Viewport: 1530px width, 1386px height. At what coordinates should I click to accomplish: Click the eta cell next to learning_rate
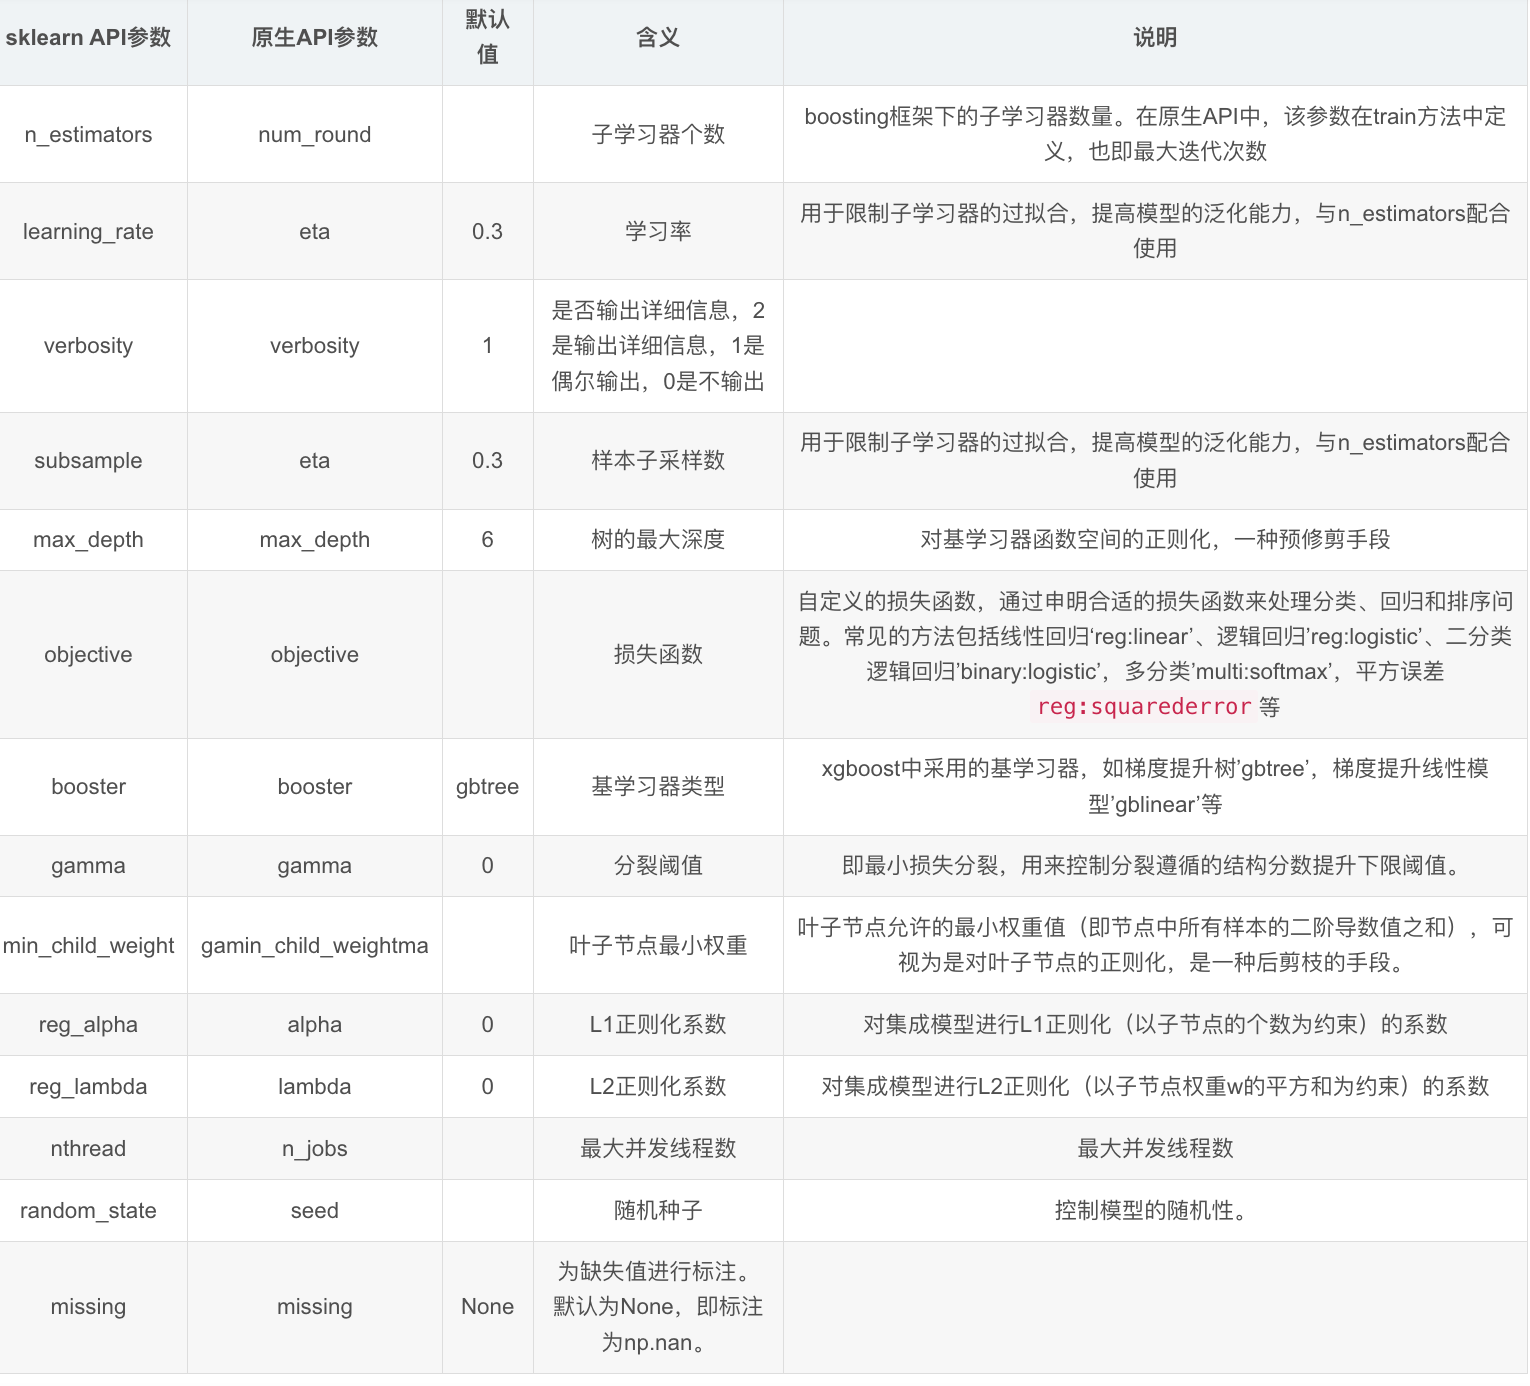click(314, 231)
